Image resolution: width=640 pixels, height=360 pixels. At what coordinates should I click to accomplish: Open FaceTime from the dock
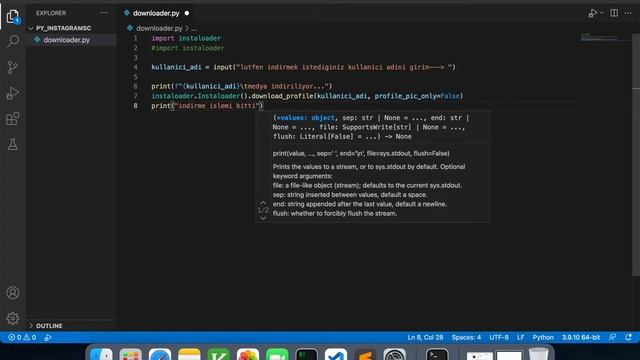277,354
